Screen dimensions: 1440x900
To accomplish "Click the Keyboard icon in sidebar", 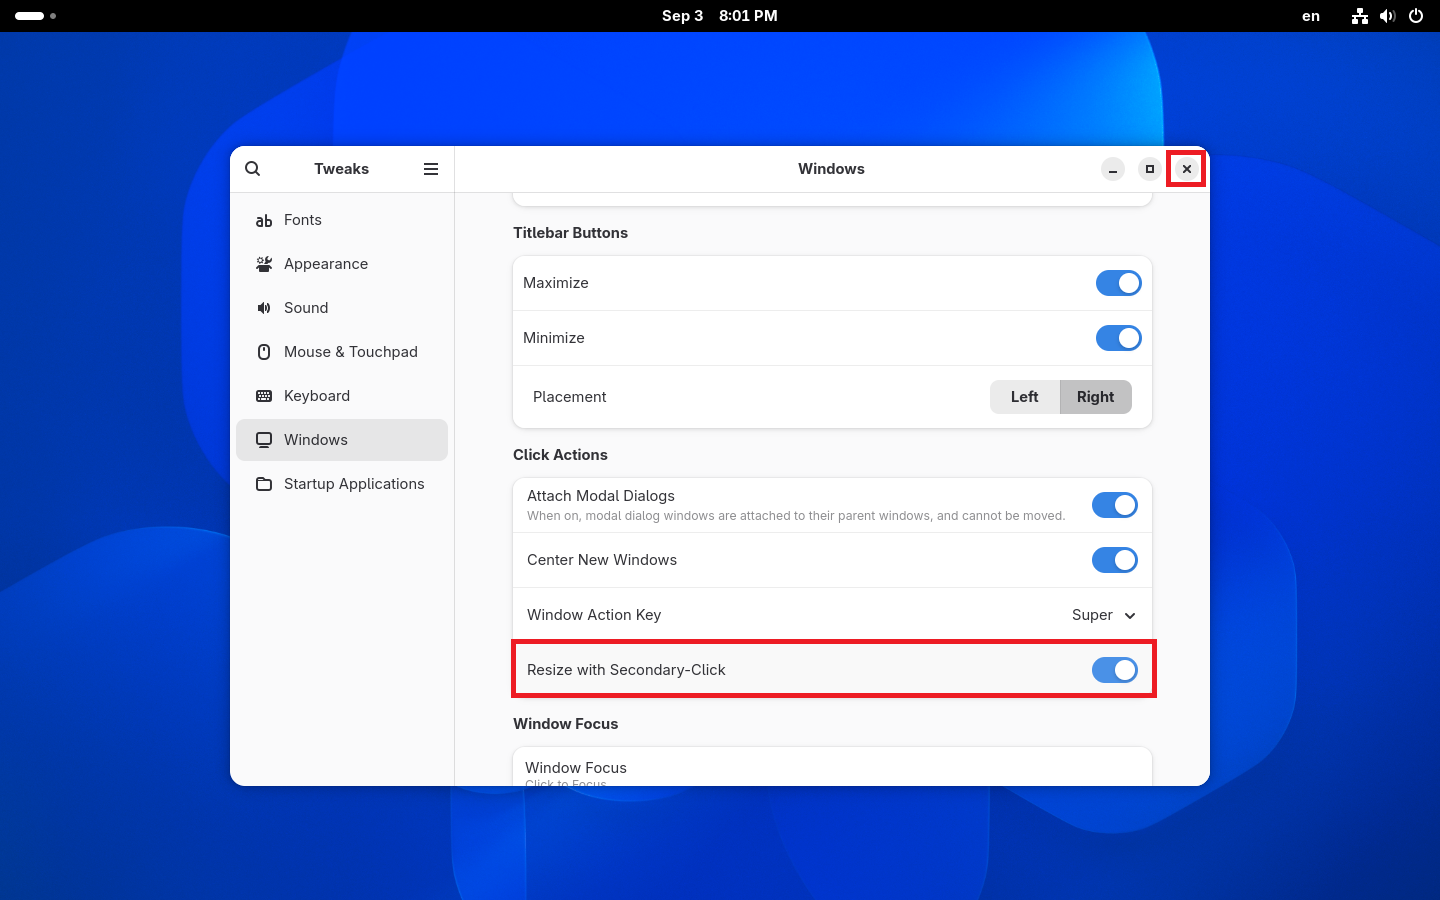I will coord(264,396).
